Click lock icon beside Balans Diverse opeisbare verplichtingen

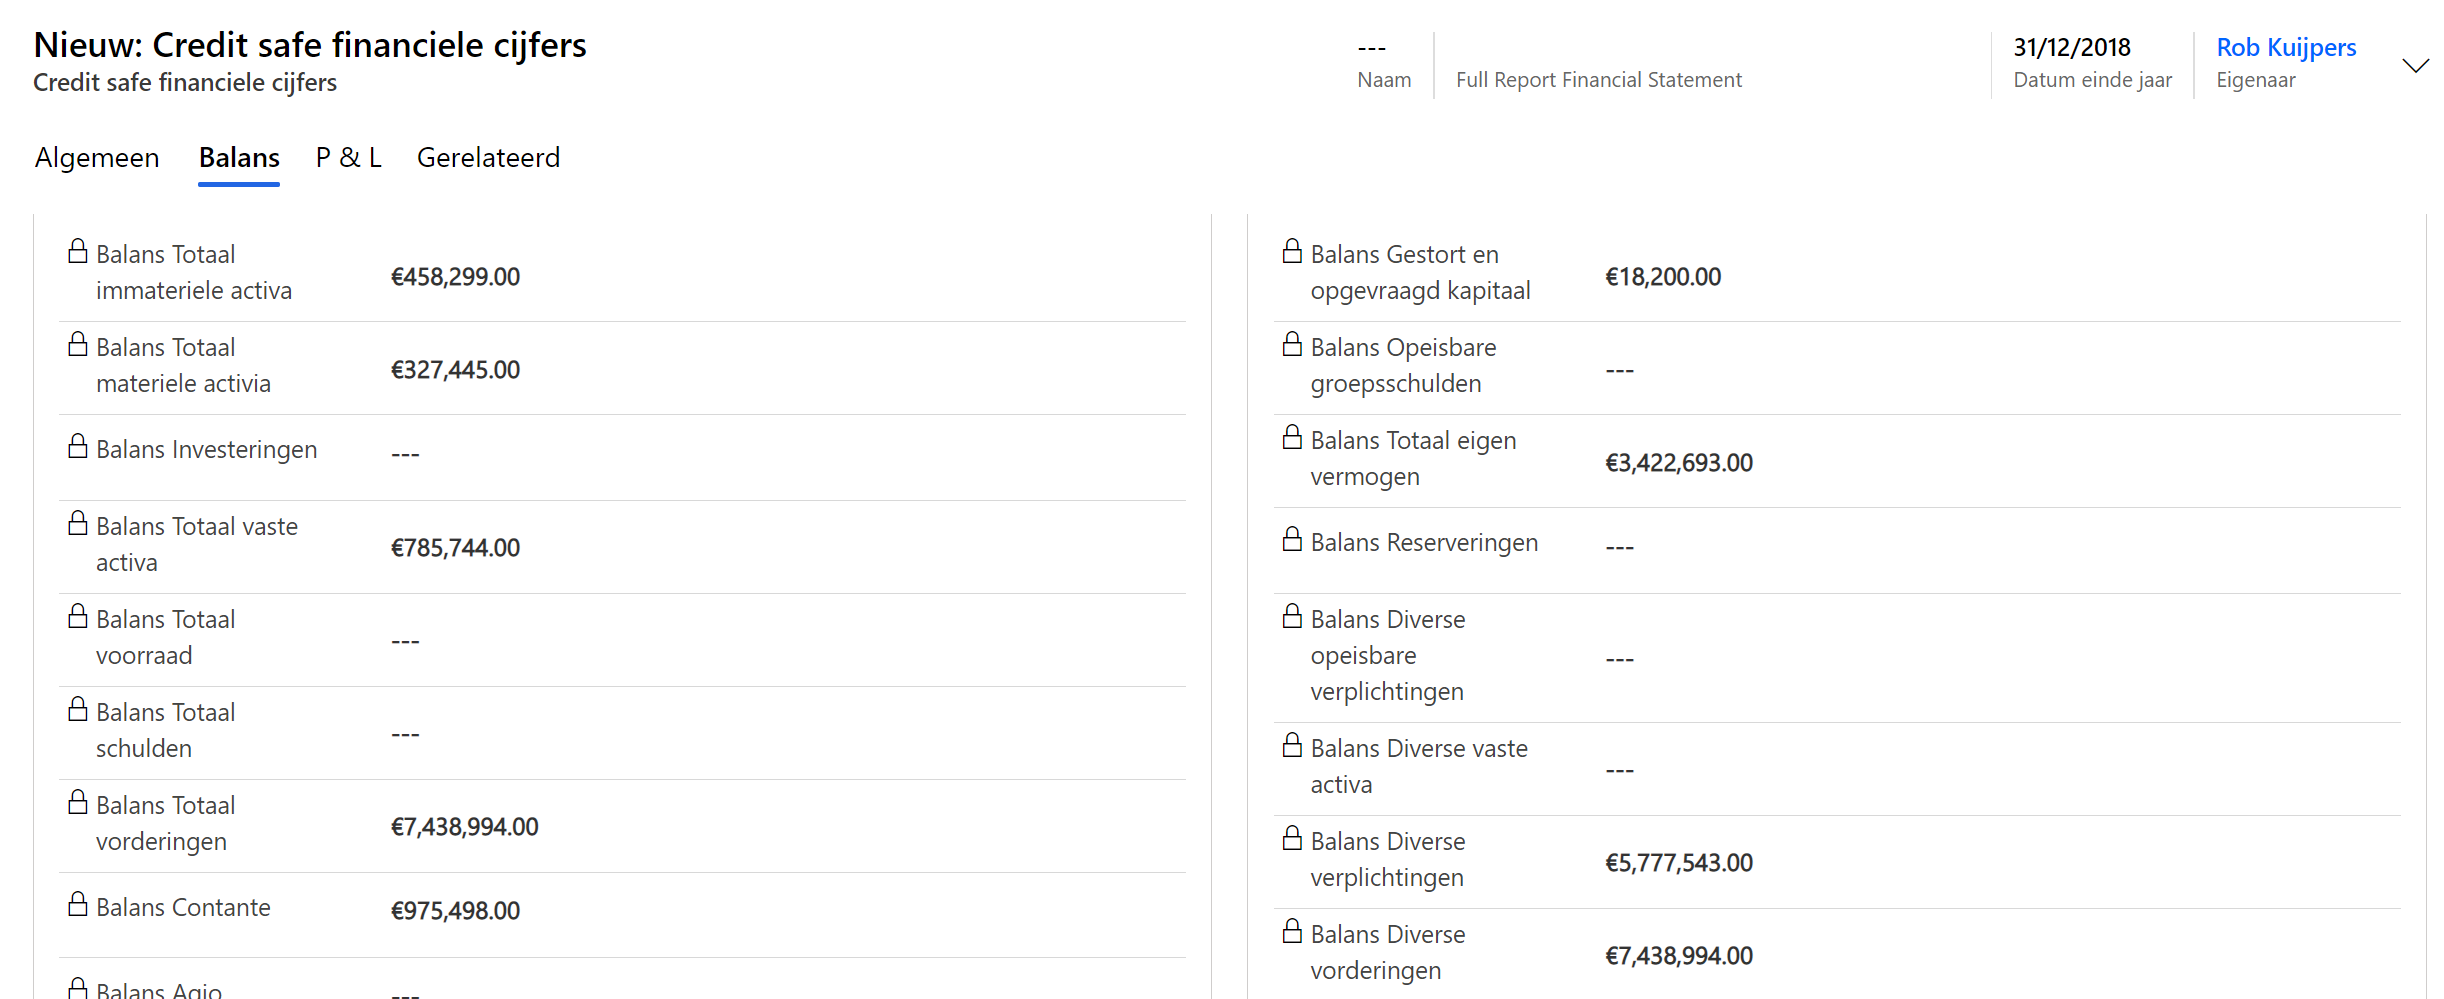1293,616
